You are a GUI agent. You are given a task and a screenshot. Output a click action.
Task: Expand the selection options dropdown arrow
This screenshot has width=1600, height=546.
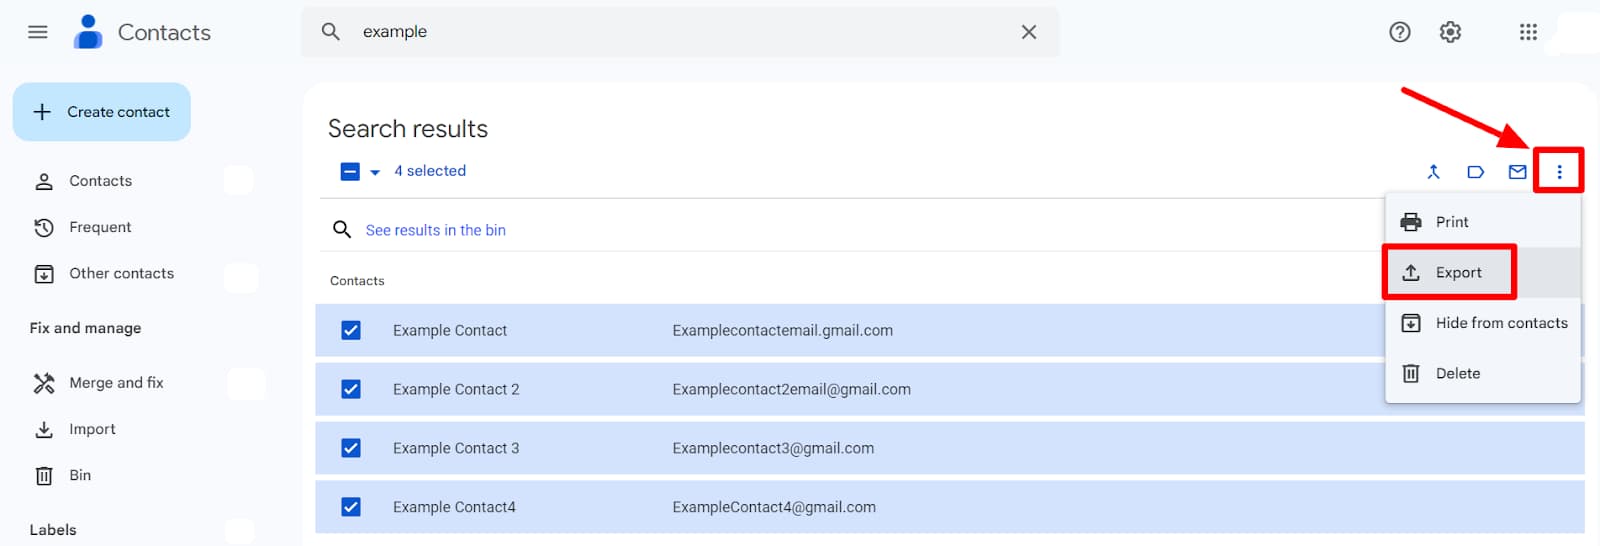click(375, 172)
